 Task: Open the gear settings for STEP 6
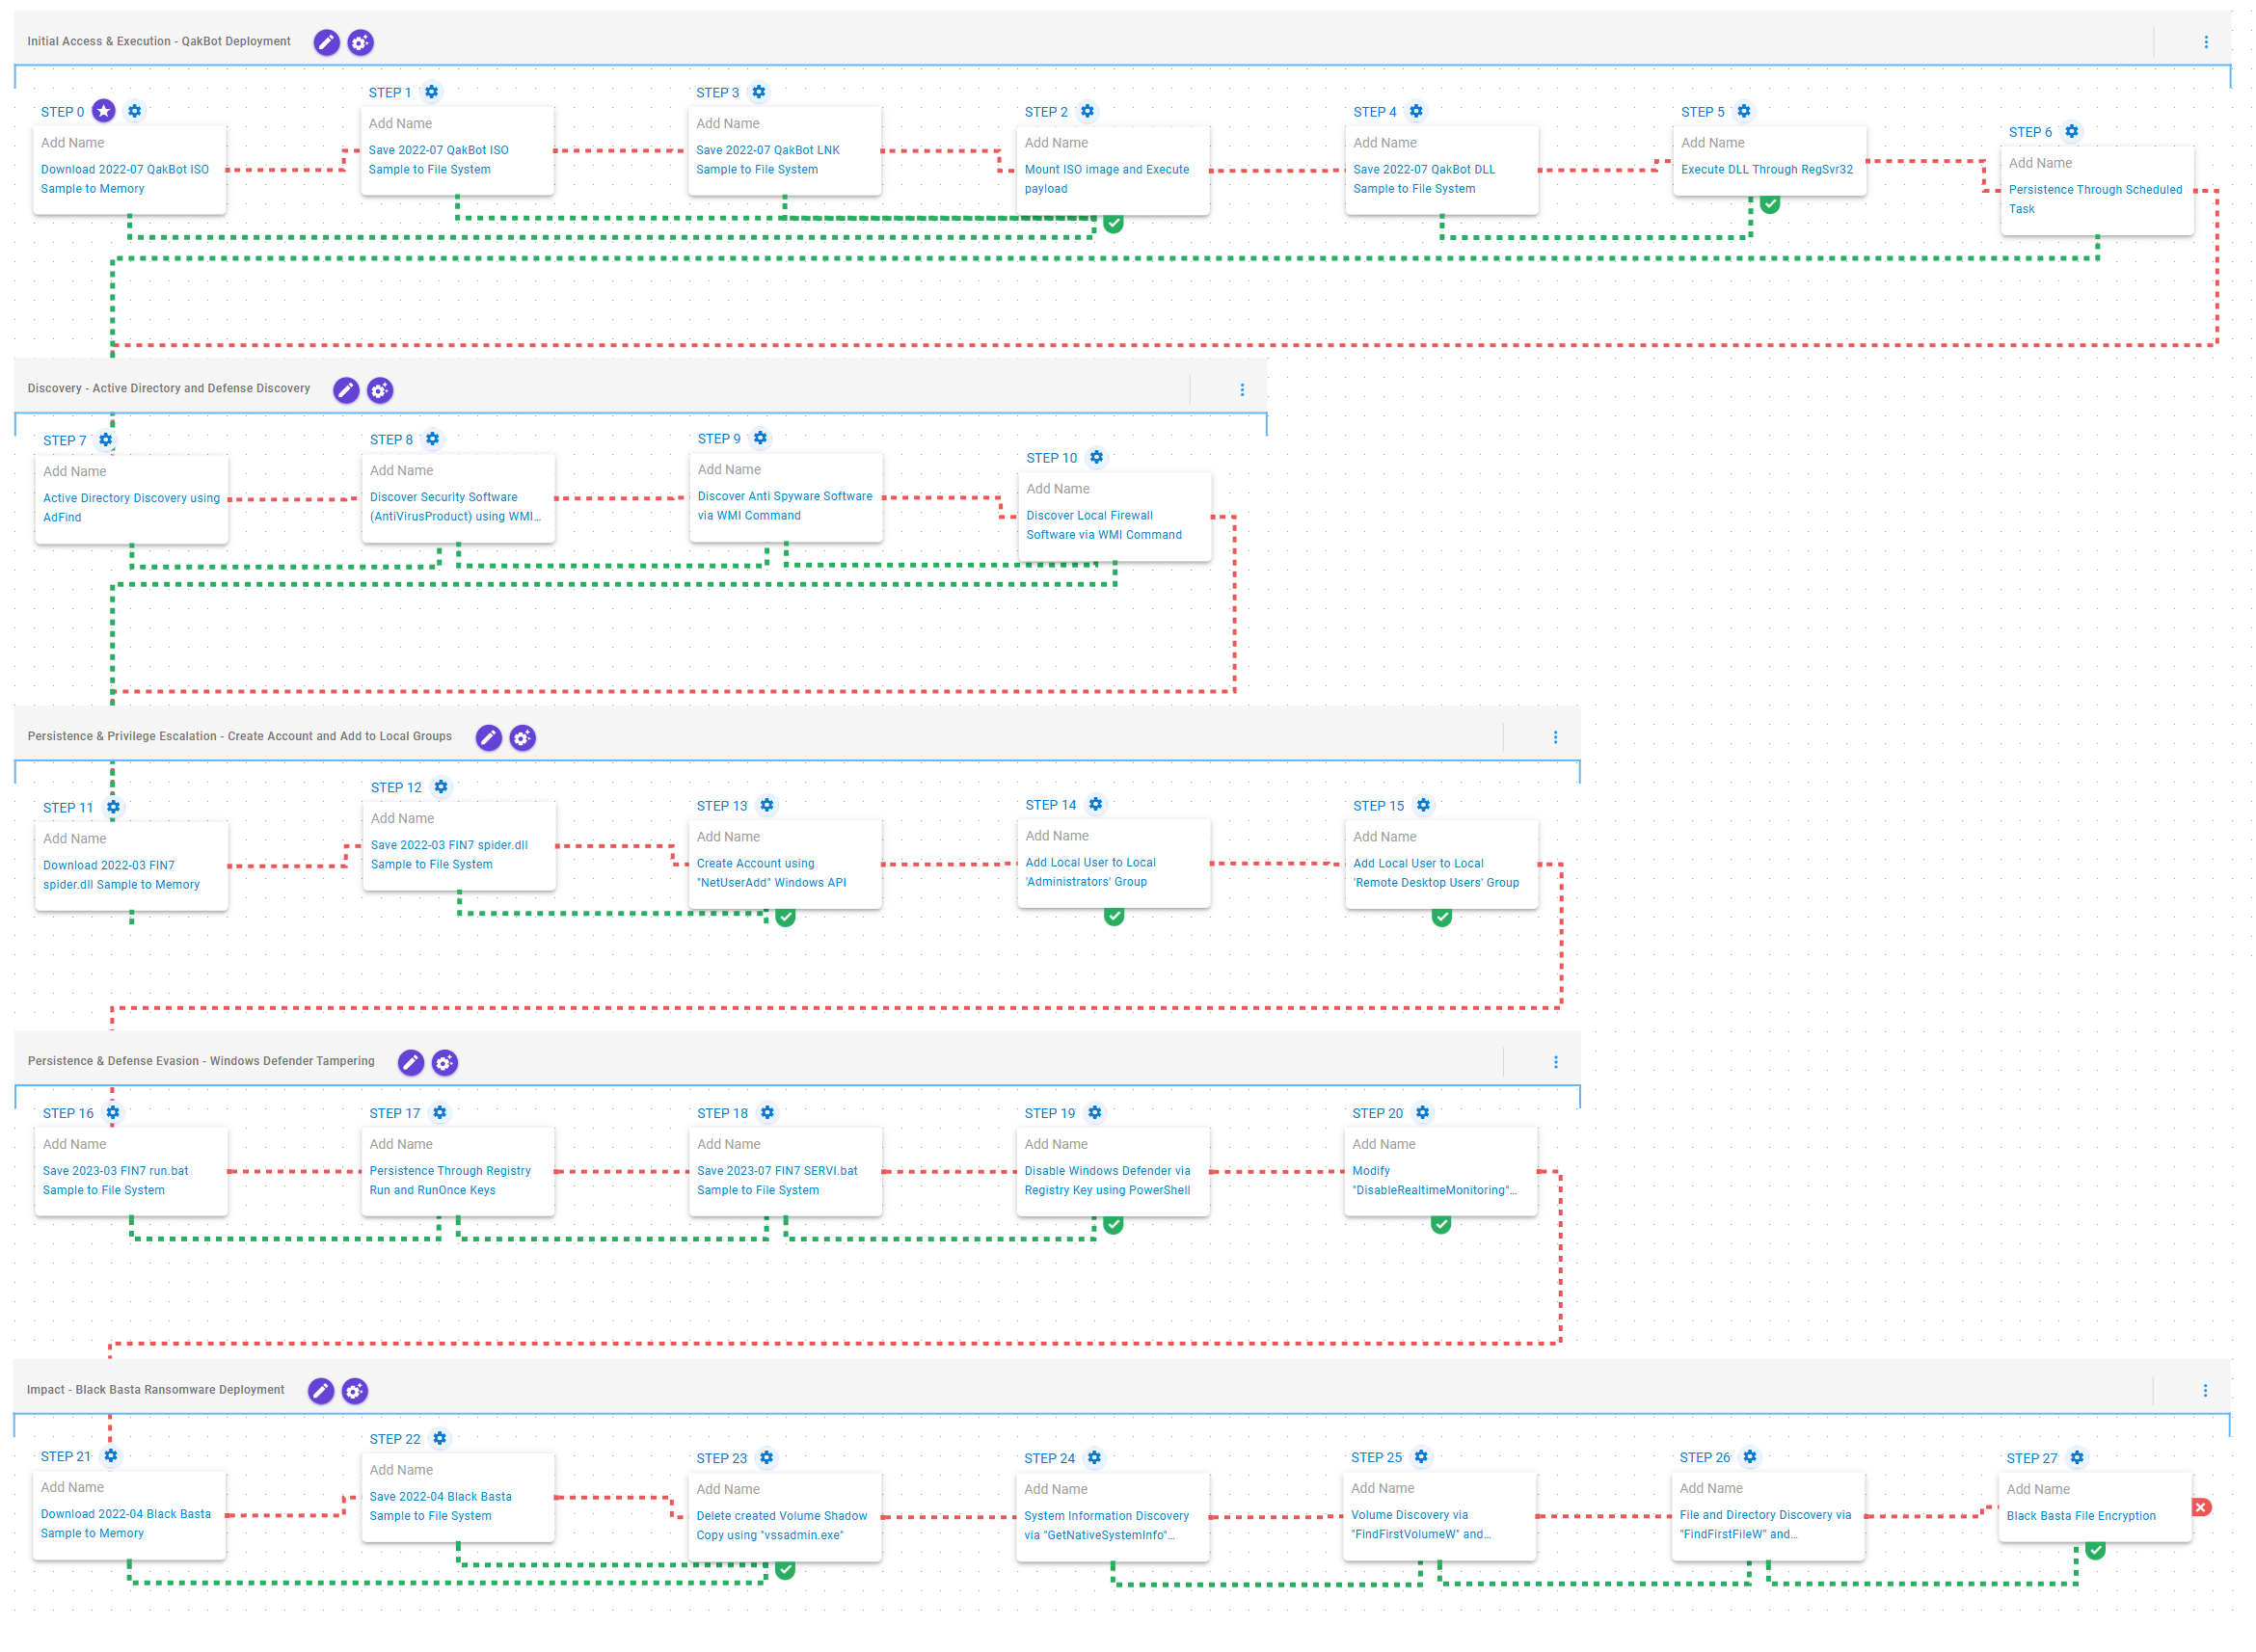[x=2072, y=131]
